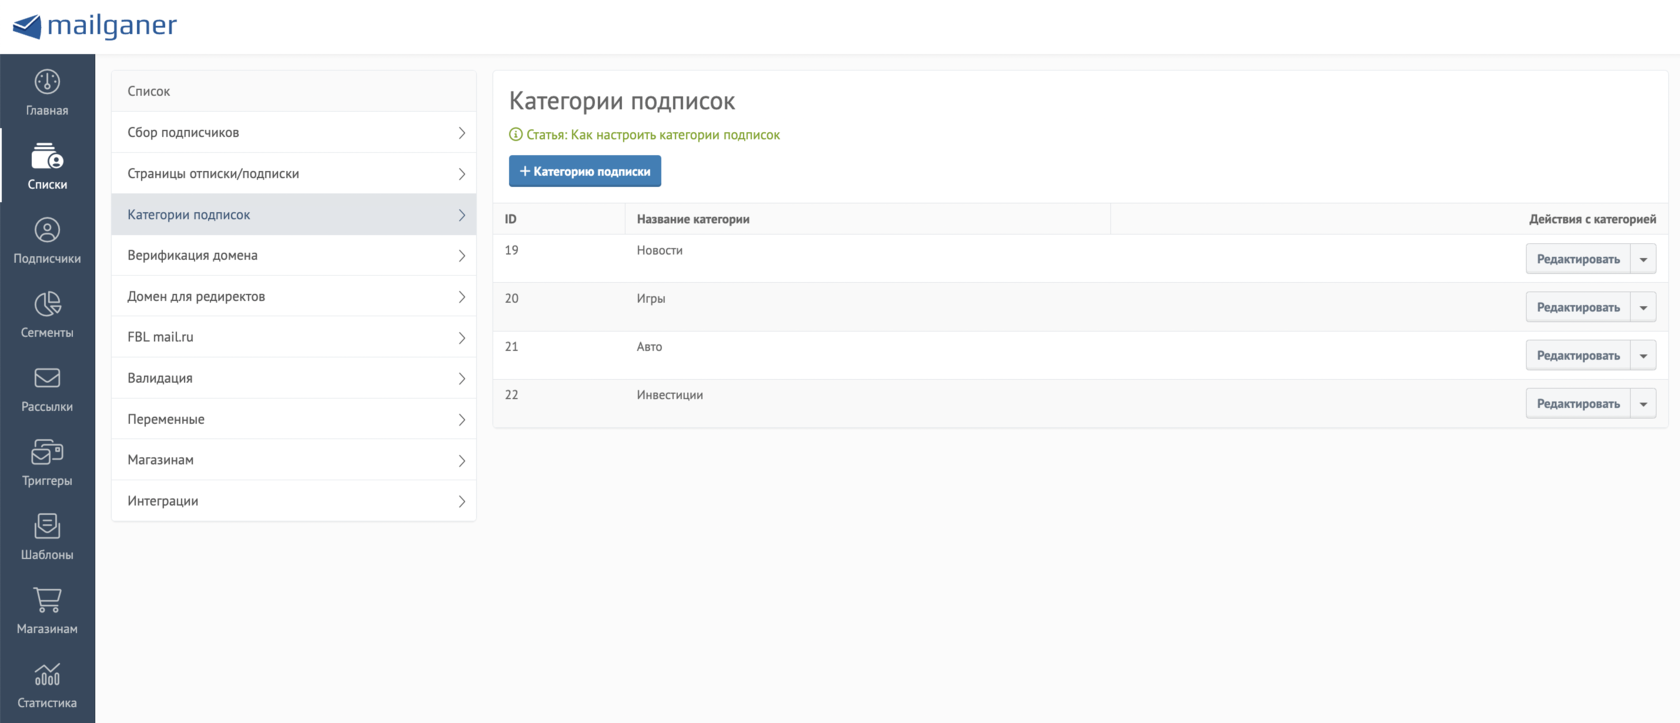The width and height of the screenshot is (1680, 723).
Task: Select the Список menu item
Action: coord(293,91)
